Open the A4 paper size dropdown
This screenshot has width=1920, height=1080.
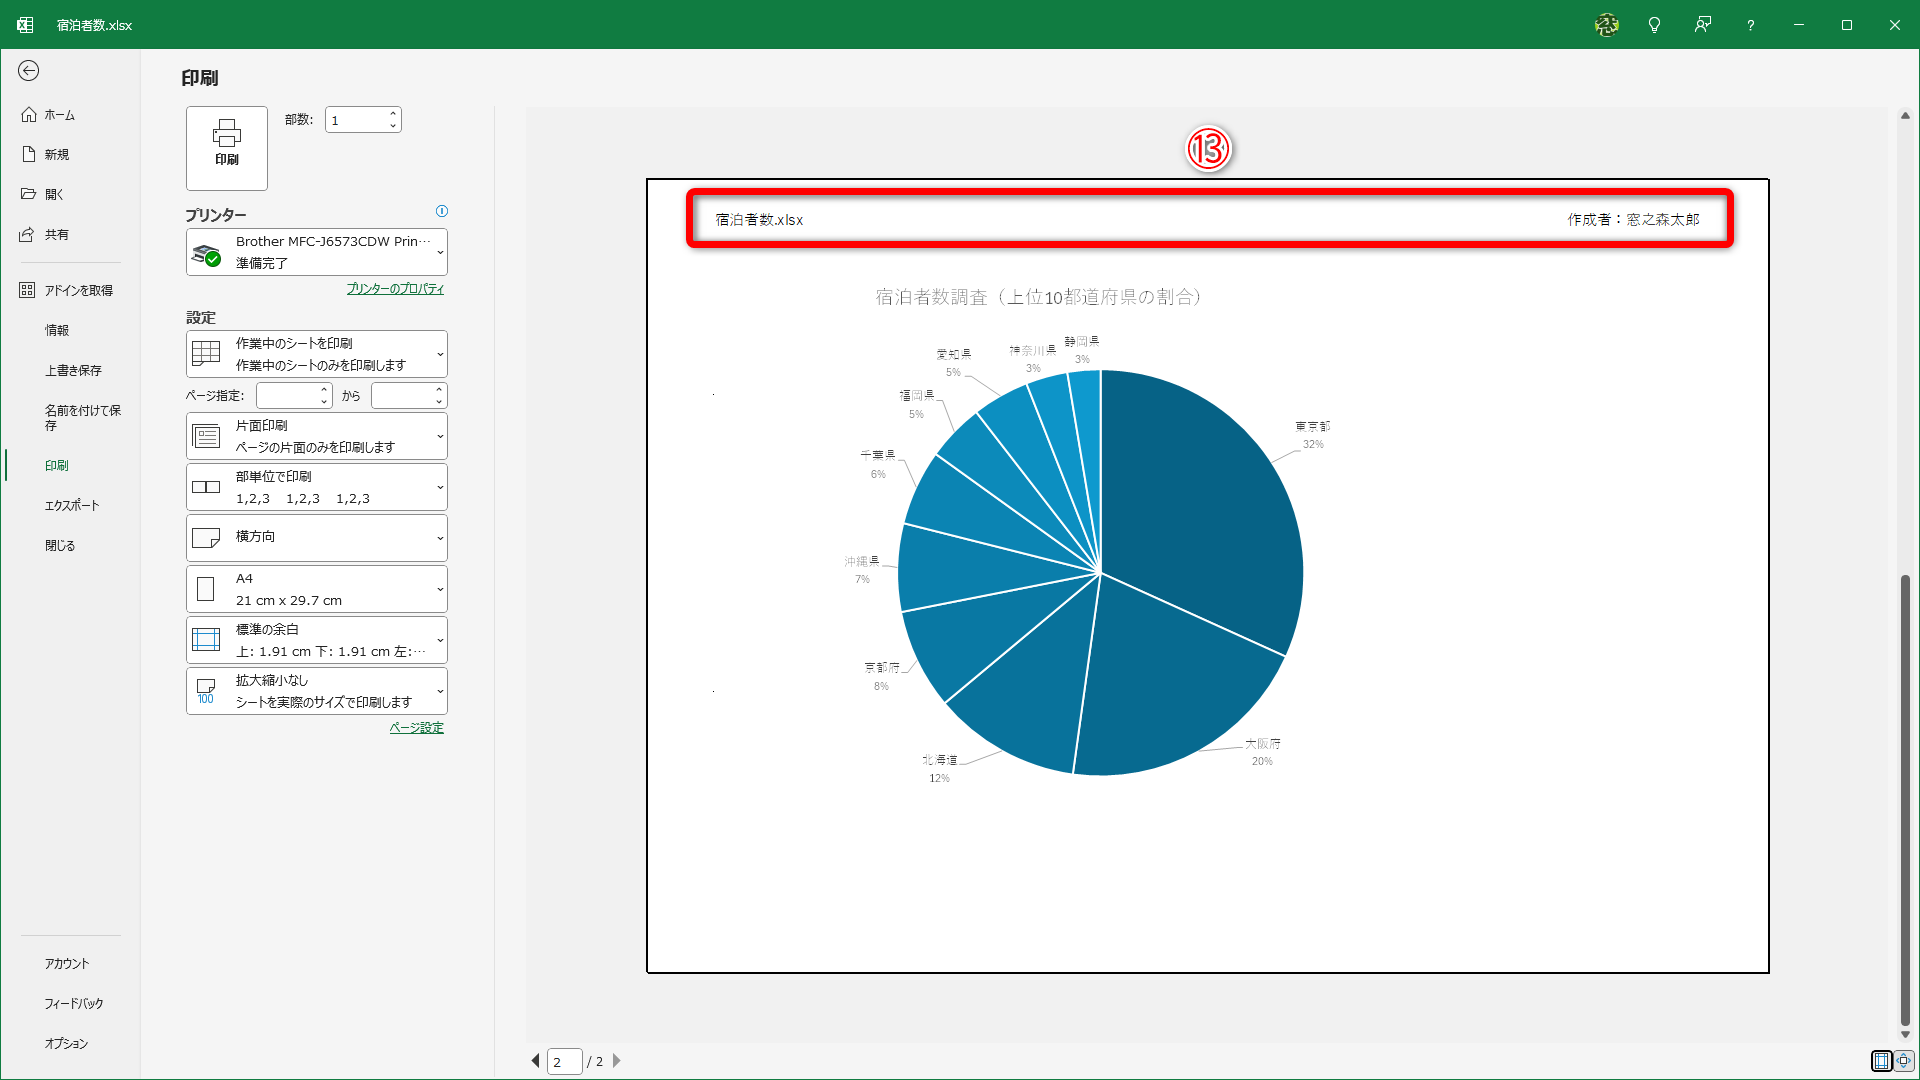pos(316,589)
